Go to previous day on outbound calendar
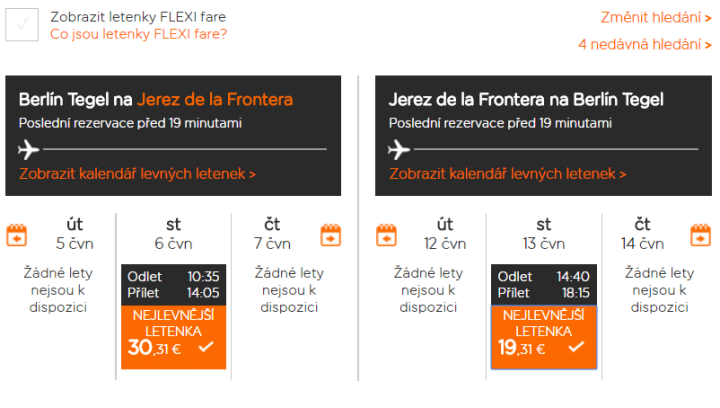This screenshot has width=720, height=408. [17, 235]
